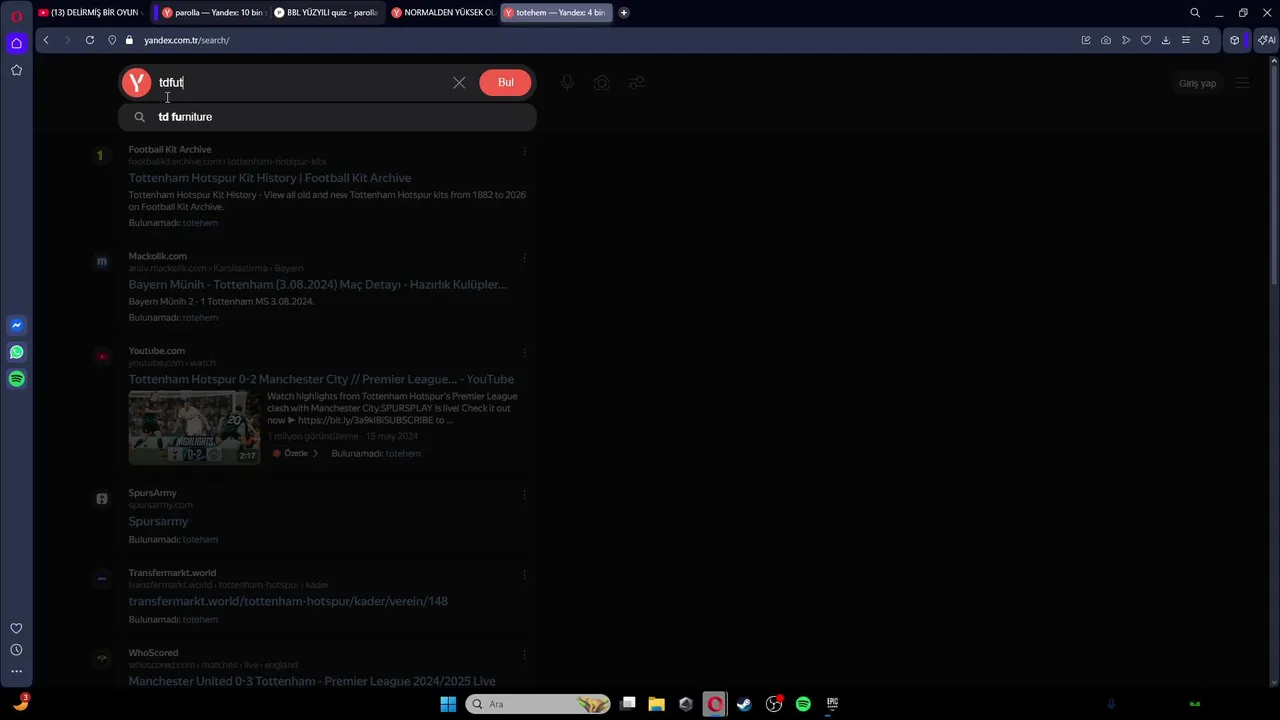Open options for SpursArmy result
Viewport: 1280px width, 720px height.
525,494
